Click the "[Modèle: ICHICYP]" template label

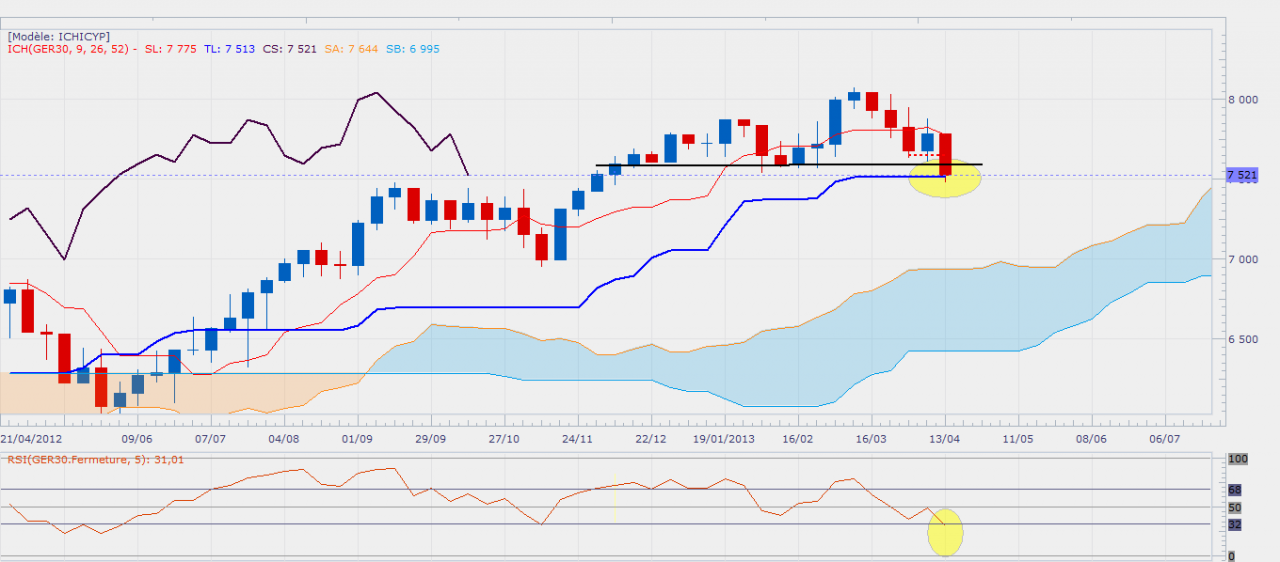[58, 36]
